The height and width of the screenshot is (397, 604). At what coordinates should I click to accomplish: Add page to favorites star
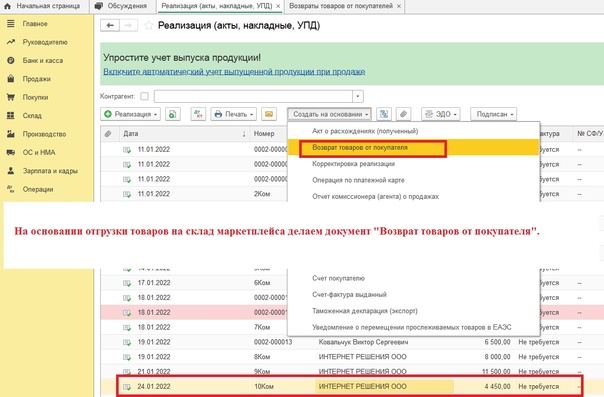coord(148,26)
